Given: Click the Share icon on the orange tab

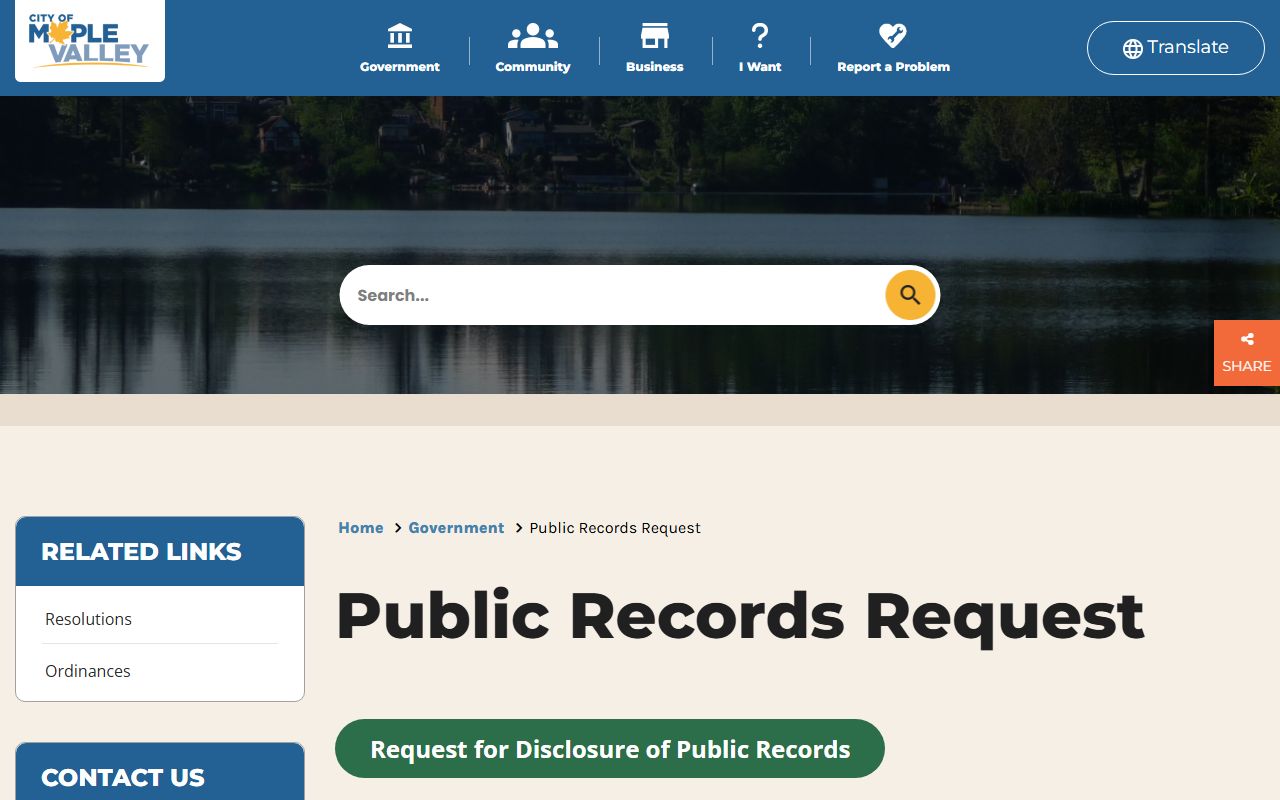Looking at the screenshot, I should [x=1247, y=340].
